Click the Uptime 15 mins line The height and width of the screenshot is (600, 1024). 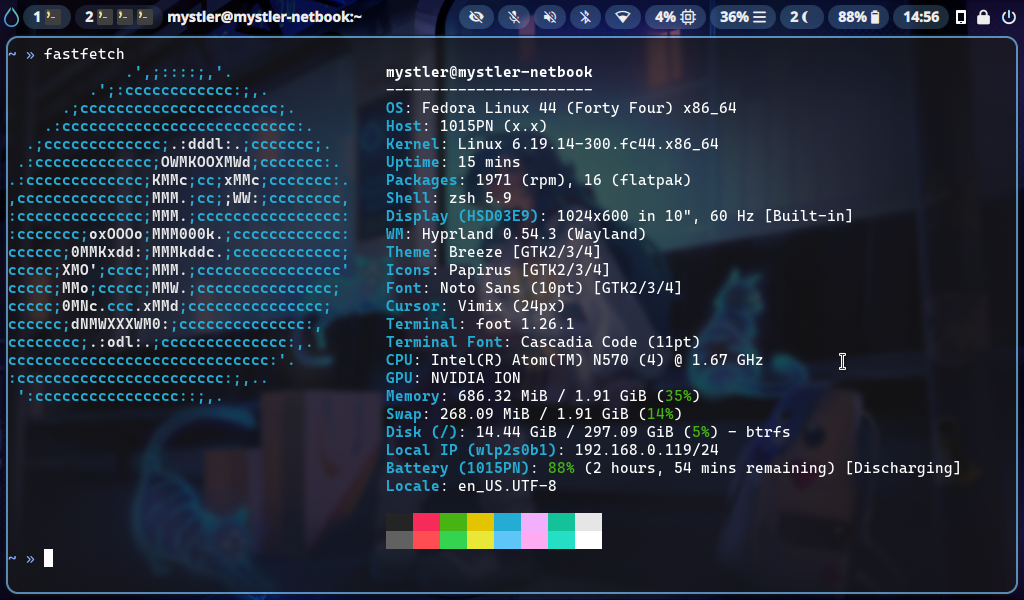(x=453, y=162)
